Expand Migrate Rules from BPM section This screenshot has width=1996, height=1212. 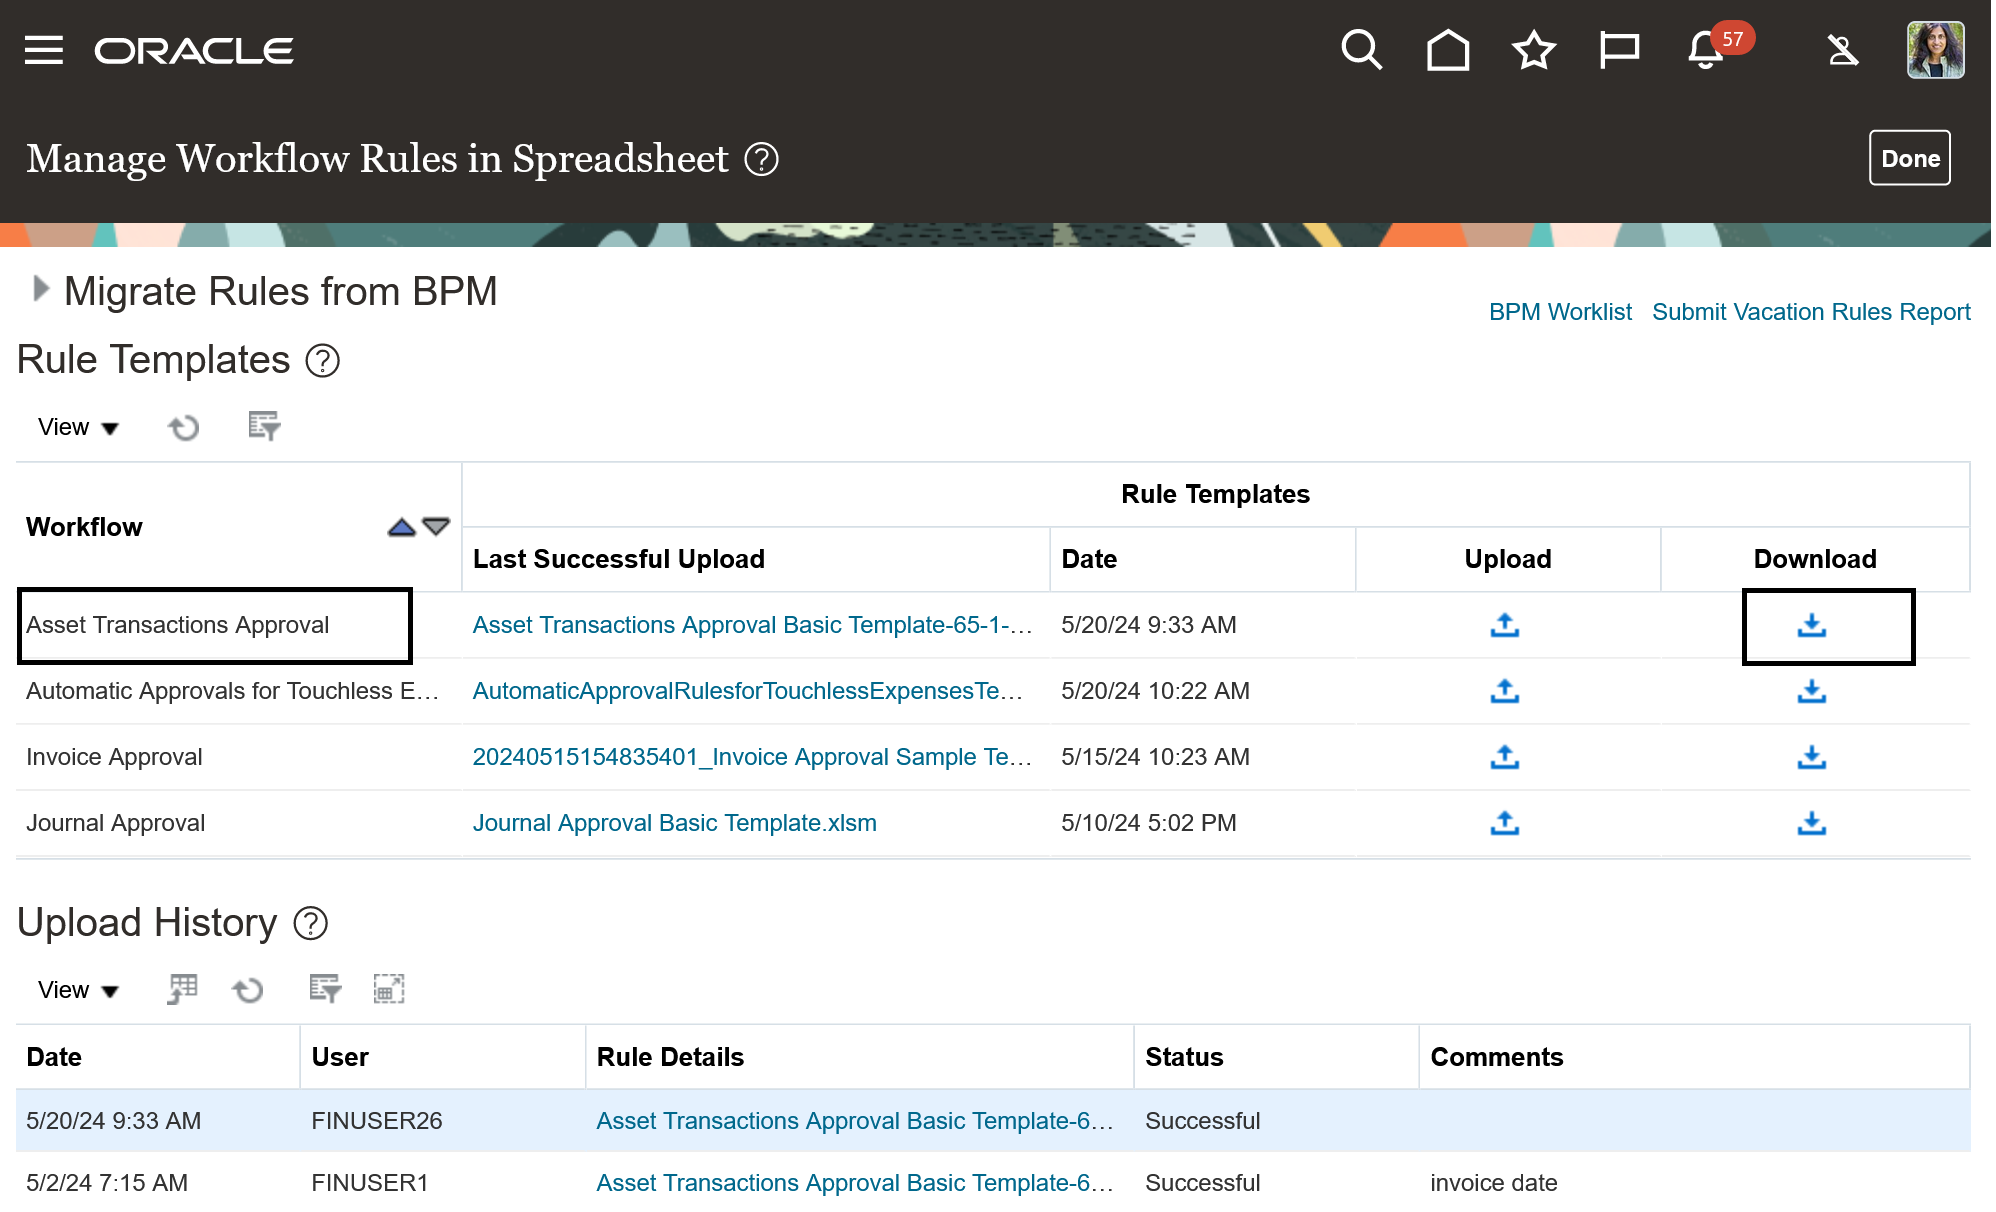pyautogui.click(x=41, y=290)
